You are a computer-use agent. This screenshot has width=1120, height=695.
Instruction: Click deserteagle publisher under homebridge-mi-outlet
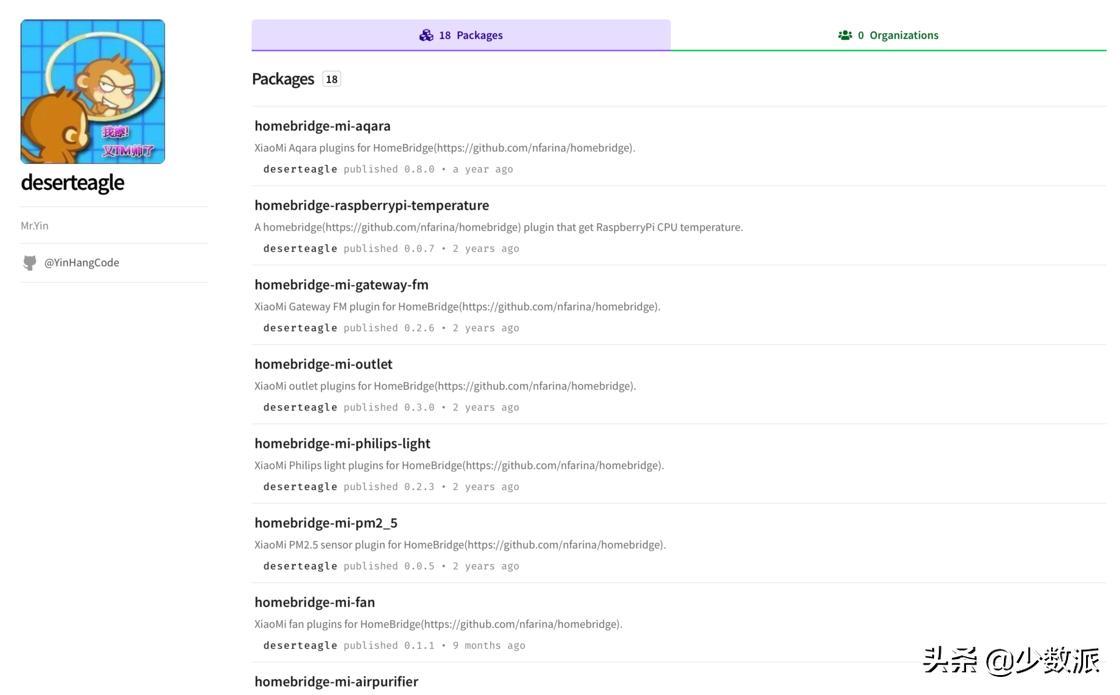(300, 408)
